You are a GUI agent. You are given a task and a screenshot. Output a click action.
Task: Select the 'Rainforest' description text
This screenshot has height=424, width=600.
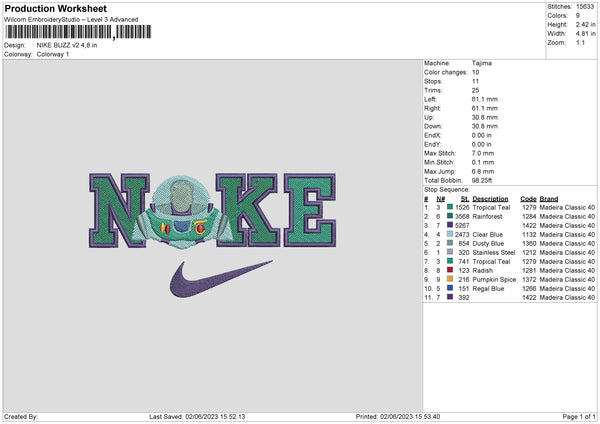(488, 216)
